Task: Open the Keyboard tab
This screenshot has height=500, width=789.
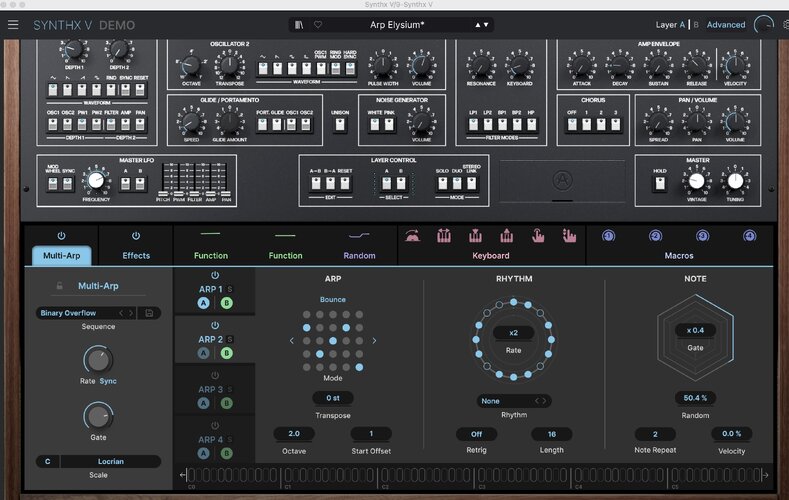Action: (x=491, y=256)
